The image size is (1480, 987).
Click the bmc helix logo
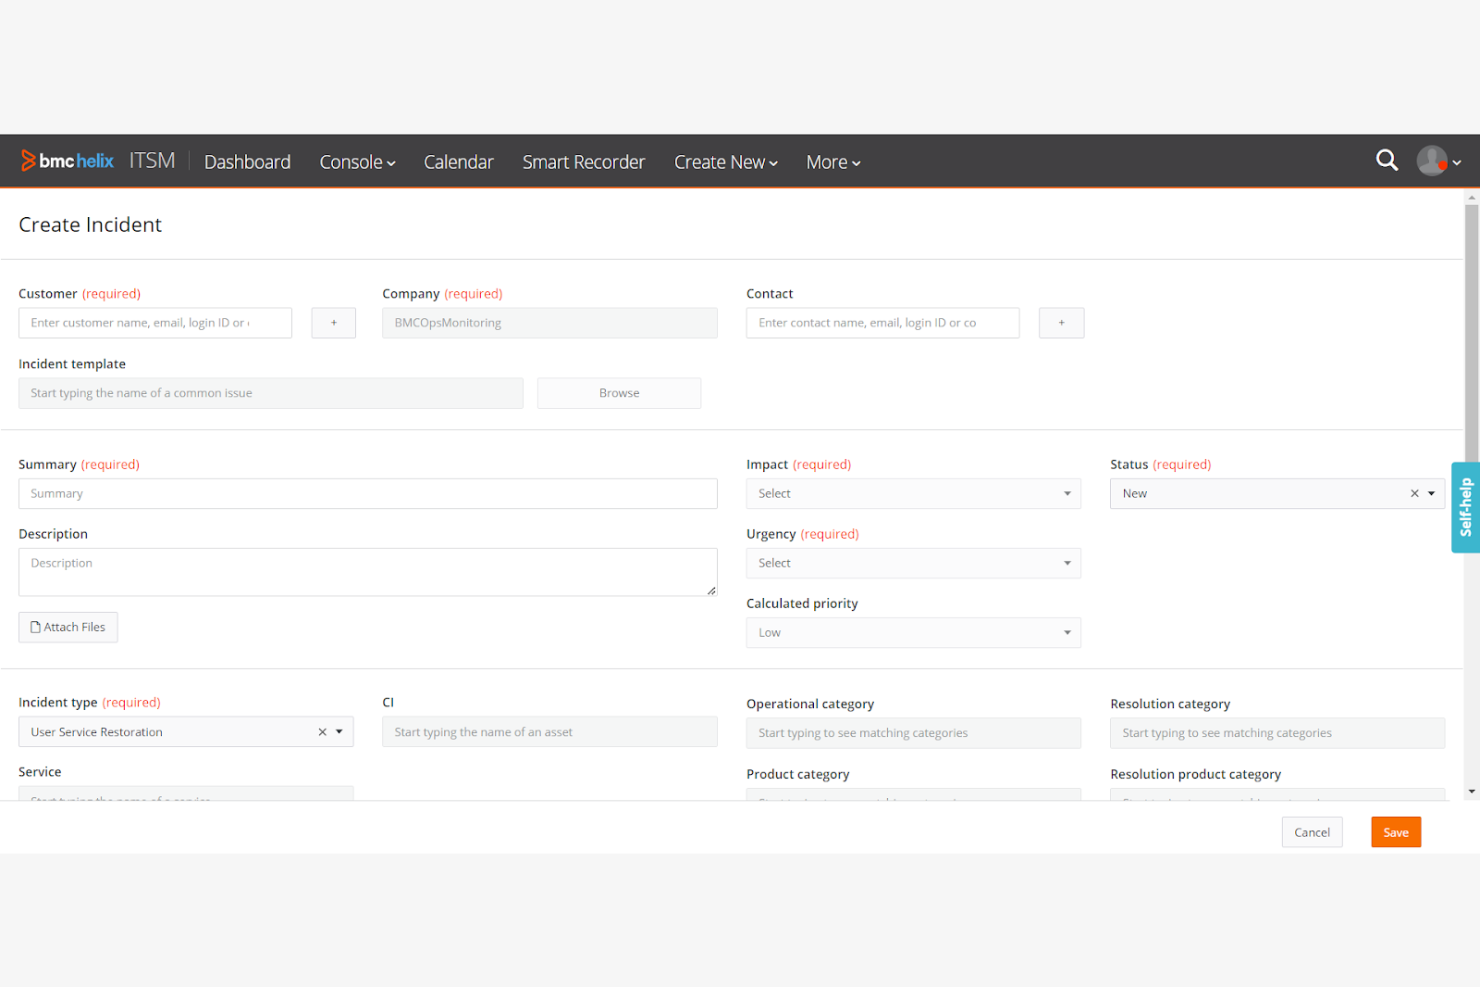pos(67,160)
